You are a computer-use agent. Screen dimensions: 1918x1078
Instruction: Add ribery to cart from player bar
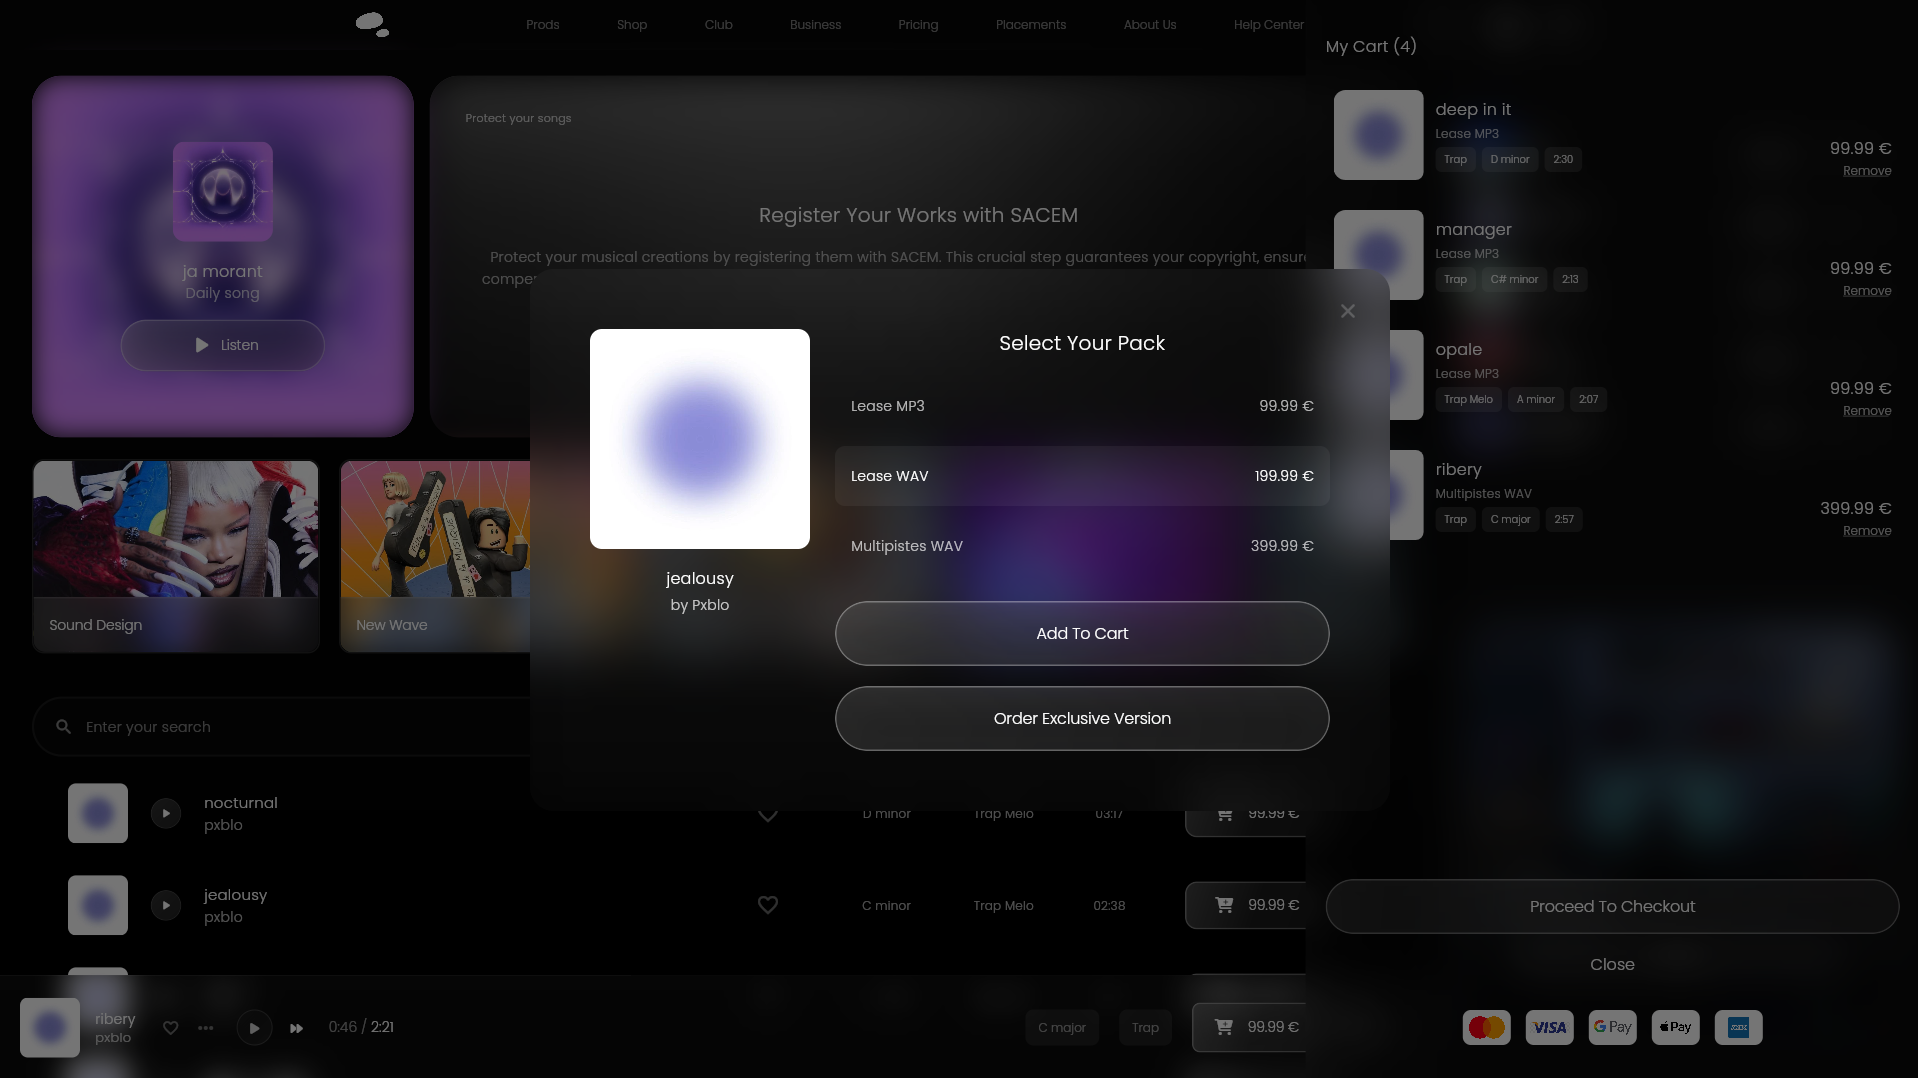tap(1249, 1027)
